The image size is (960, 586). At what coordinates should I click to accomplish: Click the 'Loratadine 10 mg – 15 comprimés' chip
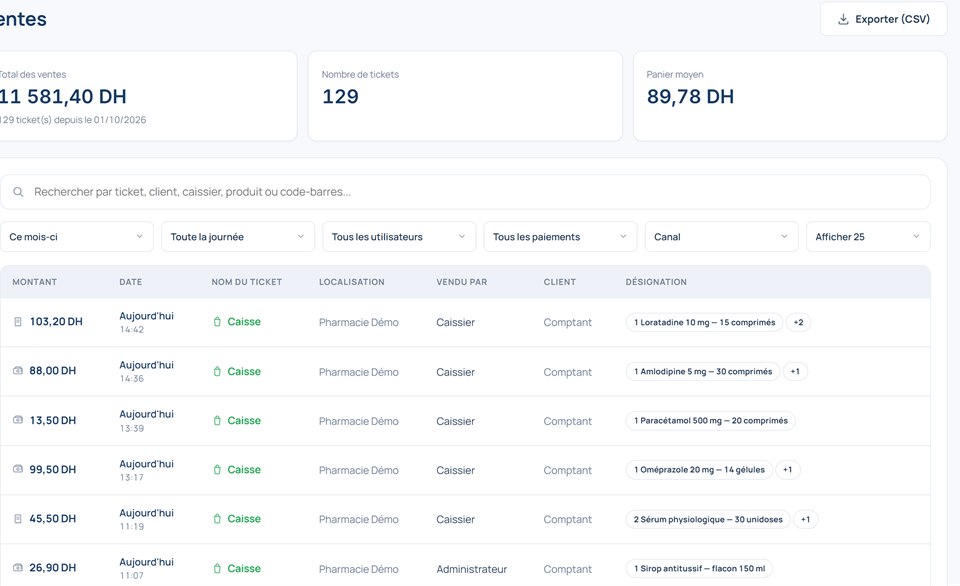pos(705,322)
